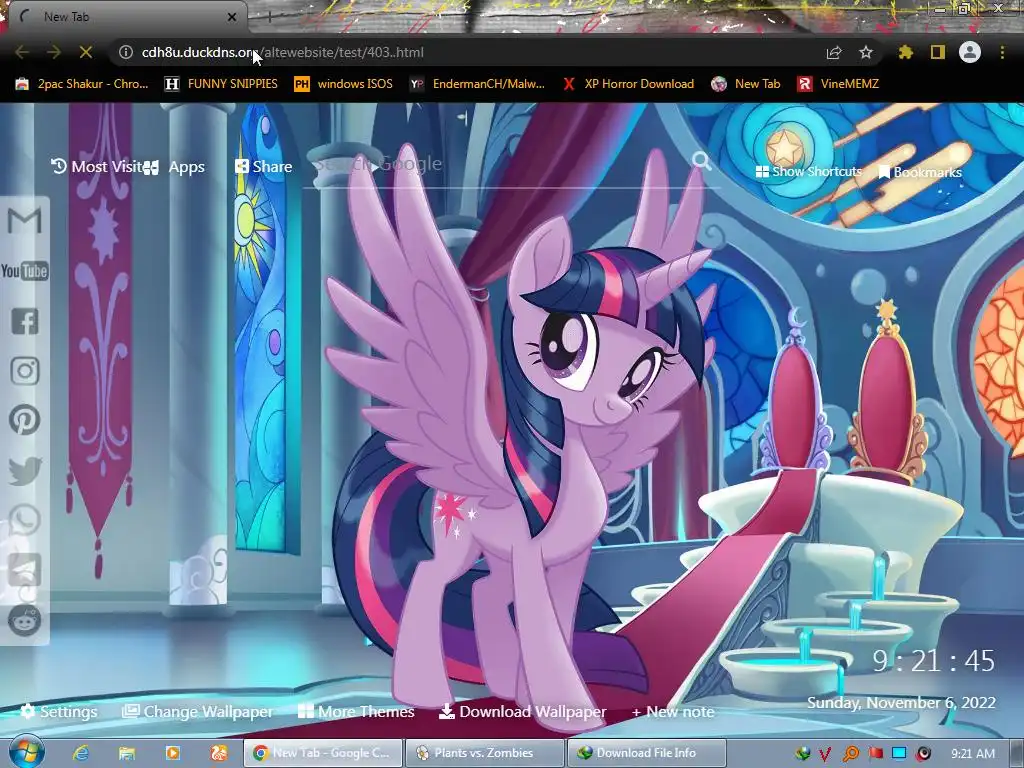Open new tab Settings
1024x768 pixels.
point(59,711)
